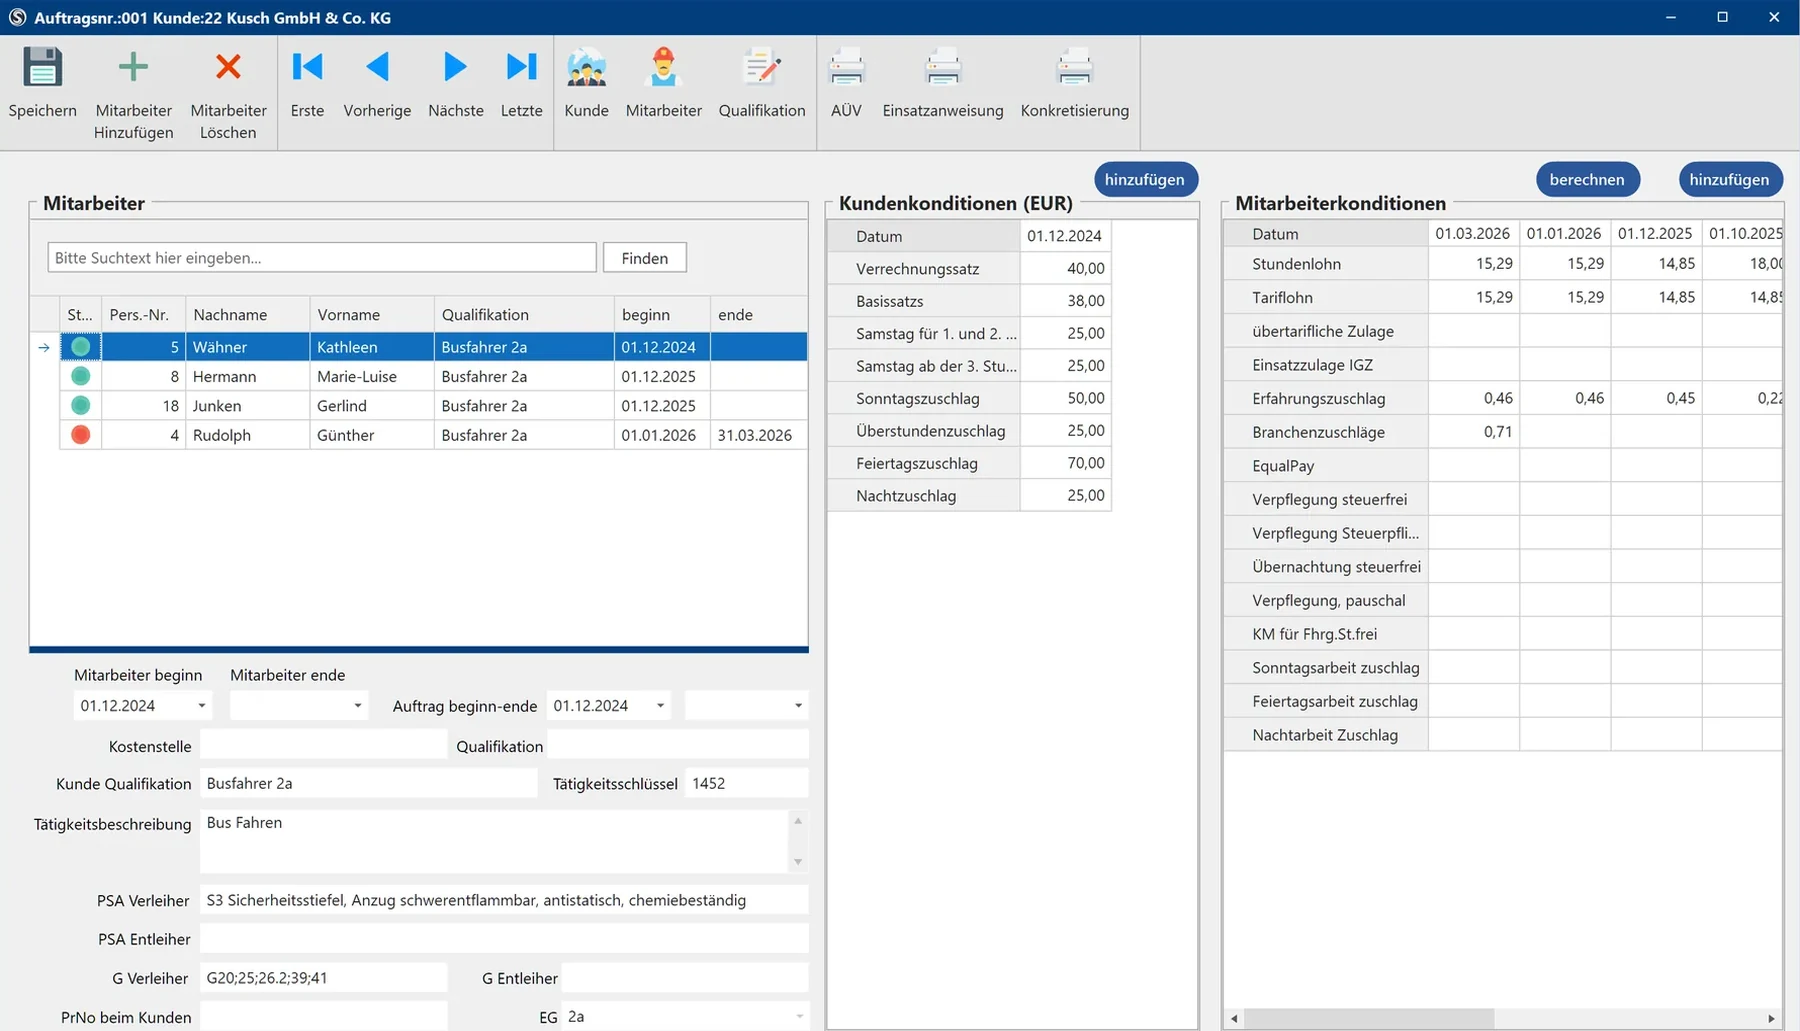Open Qualifikation from the toolbar
1800x1031 pixels.
coord(762,85)
